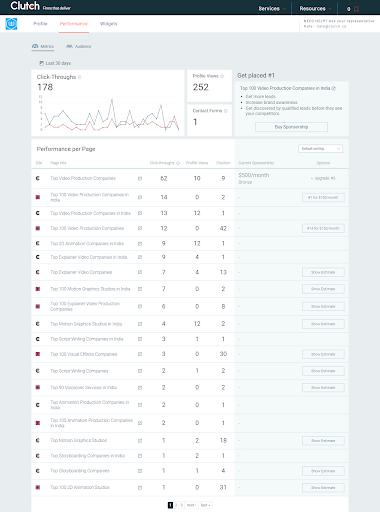This screenshot has height=512, width=380.
Task: Open external link for Top Motion Graphics Studios row
Action: pos(140,441)
